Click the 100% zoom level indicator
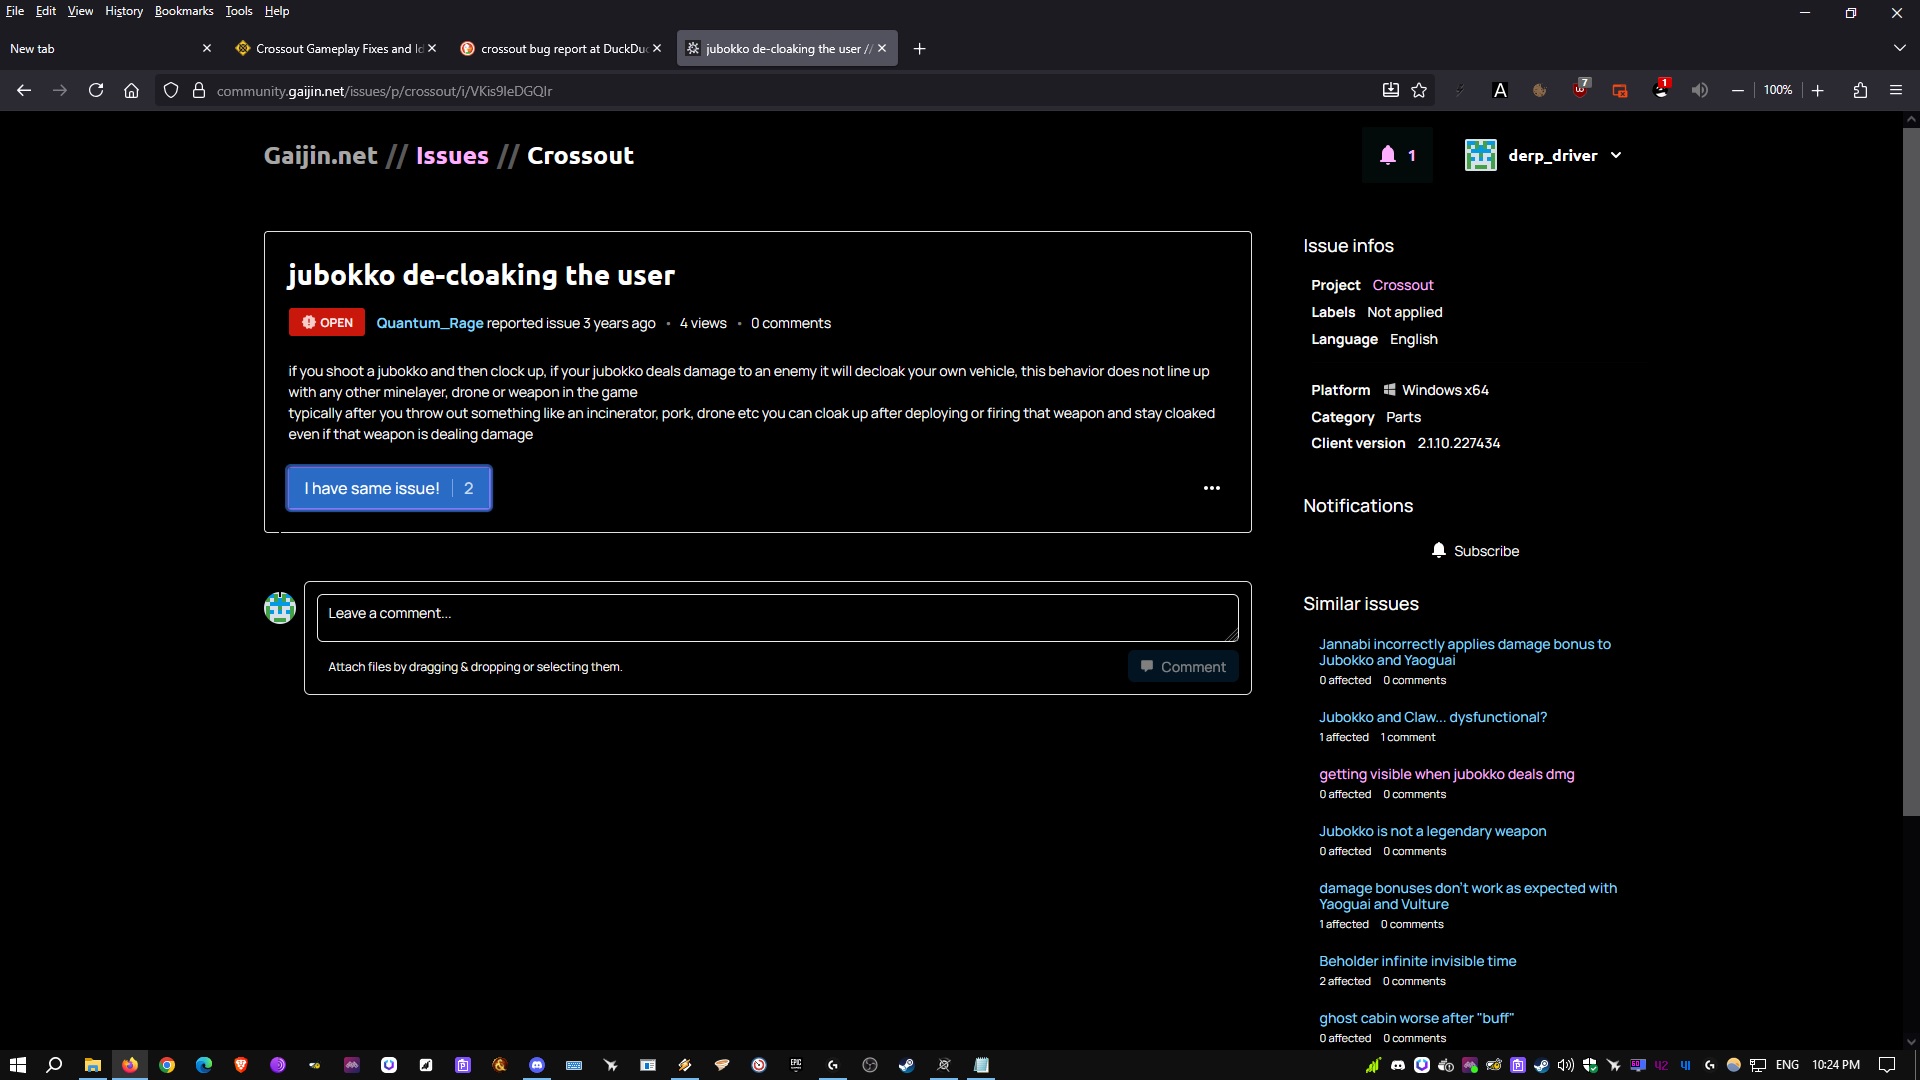The image size is (1920, 1080). (x=1777, y=91)
